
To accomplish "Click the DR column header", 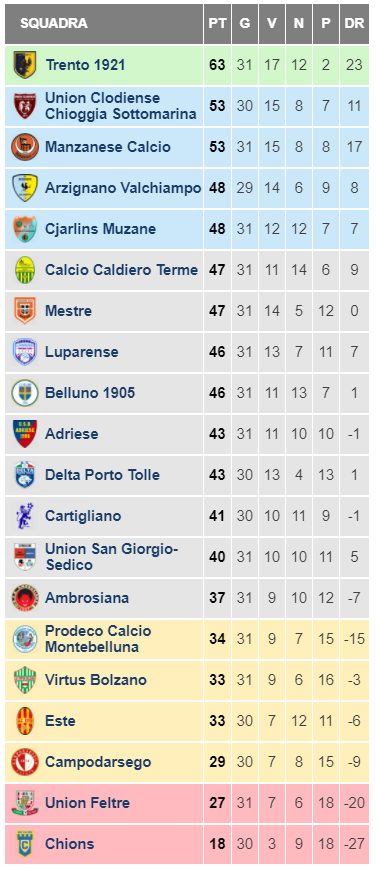I will pos(354,23).
